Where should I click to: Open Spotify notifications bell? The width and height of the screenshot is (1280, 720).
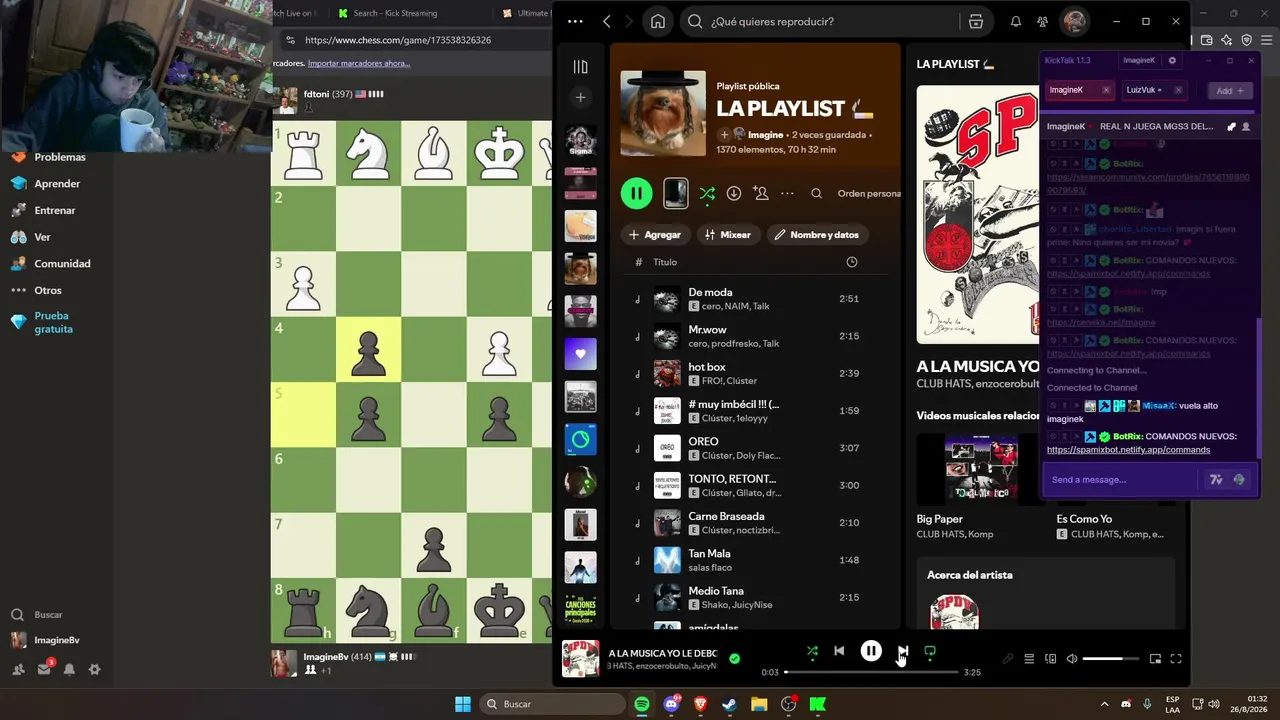coord(1016,21)
